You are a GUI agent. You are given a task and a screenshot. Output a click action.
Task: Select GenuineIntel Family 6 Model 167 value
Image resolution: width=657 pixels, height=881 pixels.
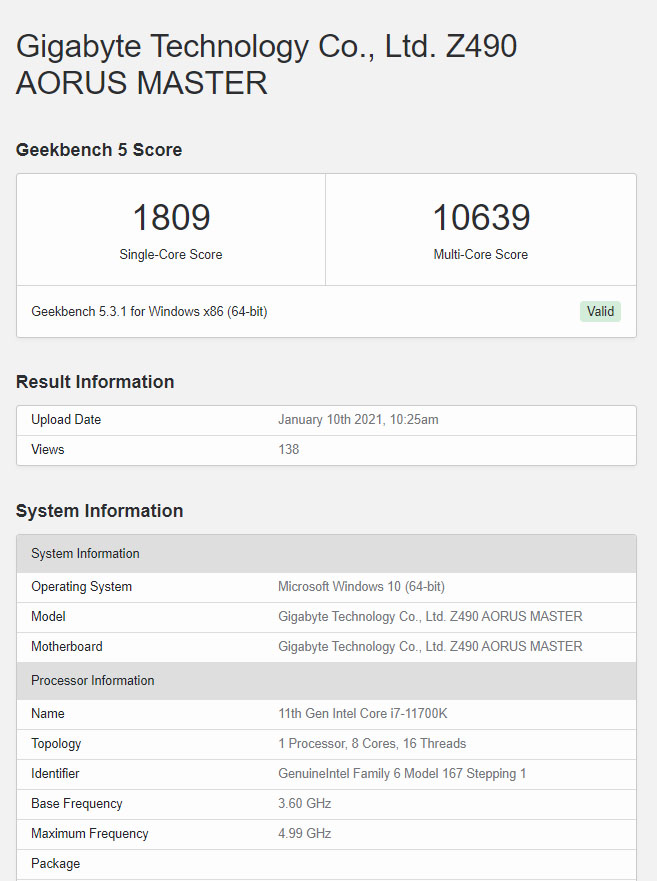click(x=402, y=774)
